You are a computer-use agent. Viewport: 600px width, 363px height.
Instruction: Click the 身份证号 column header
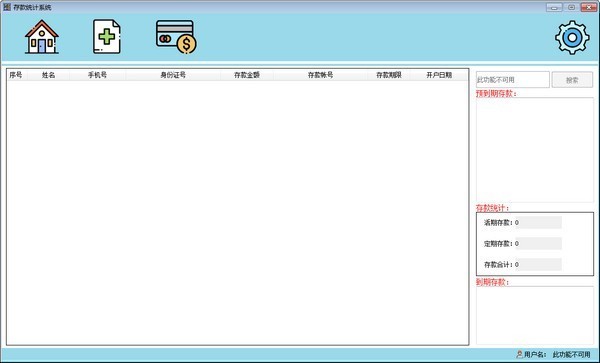173,75
